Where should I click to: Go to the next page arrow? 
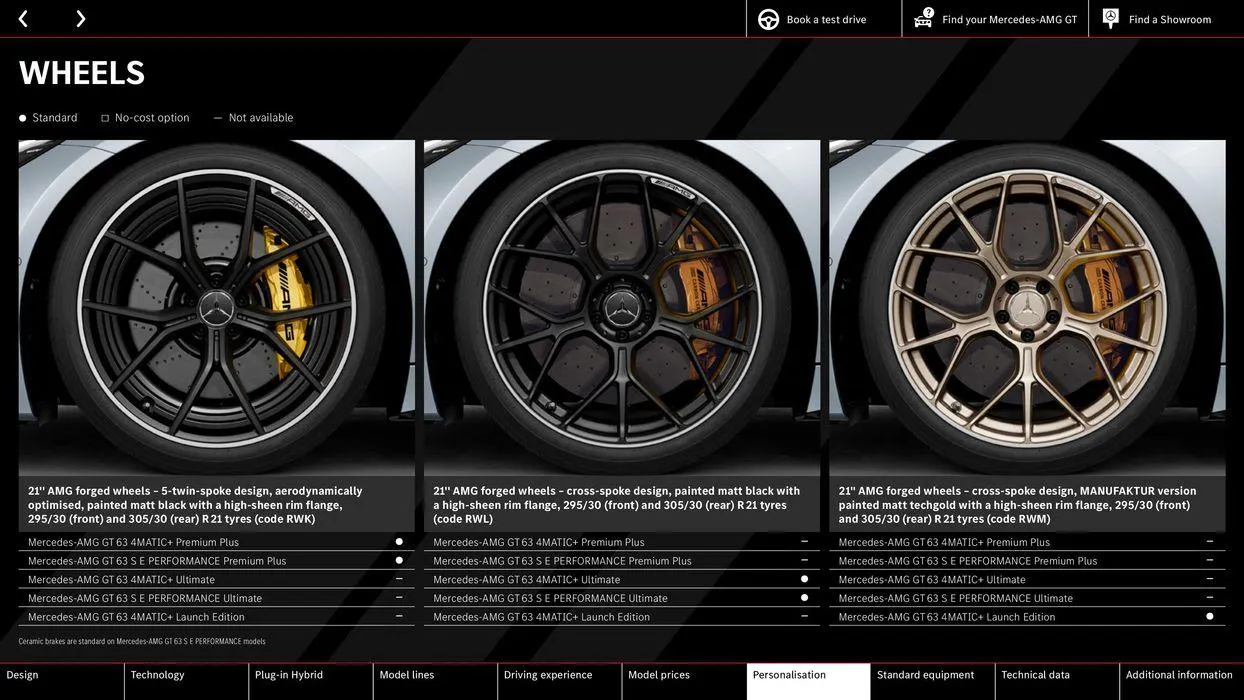80,19
